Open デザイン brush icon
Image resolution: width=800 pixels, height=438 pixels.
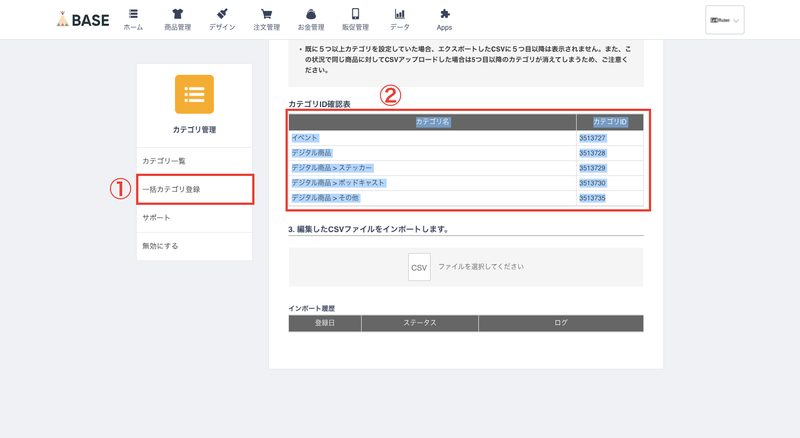click(222, 14)
